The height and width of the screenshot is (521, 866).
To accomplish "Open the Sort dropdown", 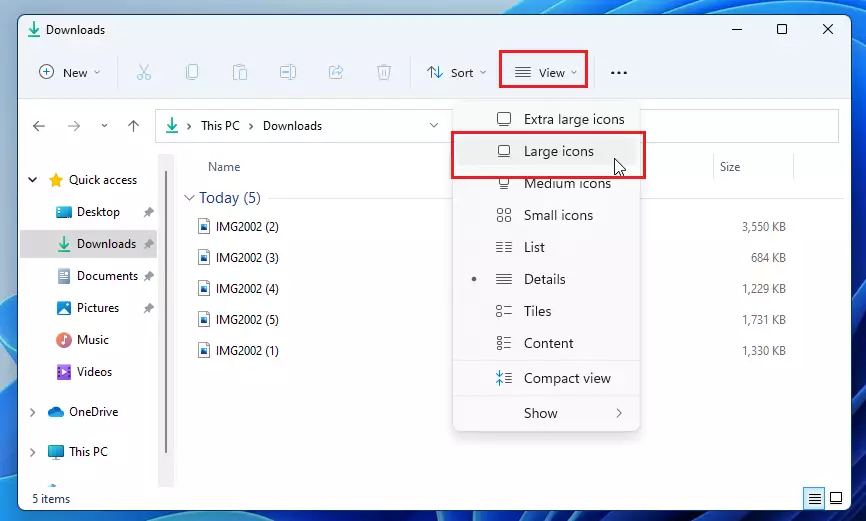I will point(456,72).
